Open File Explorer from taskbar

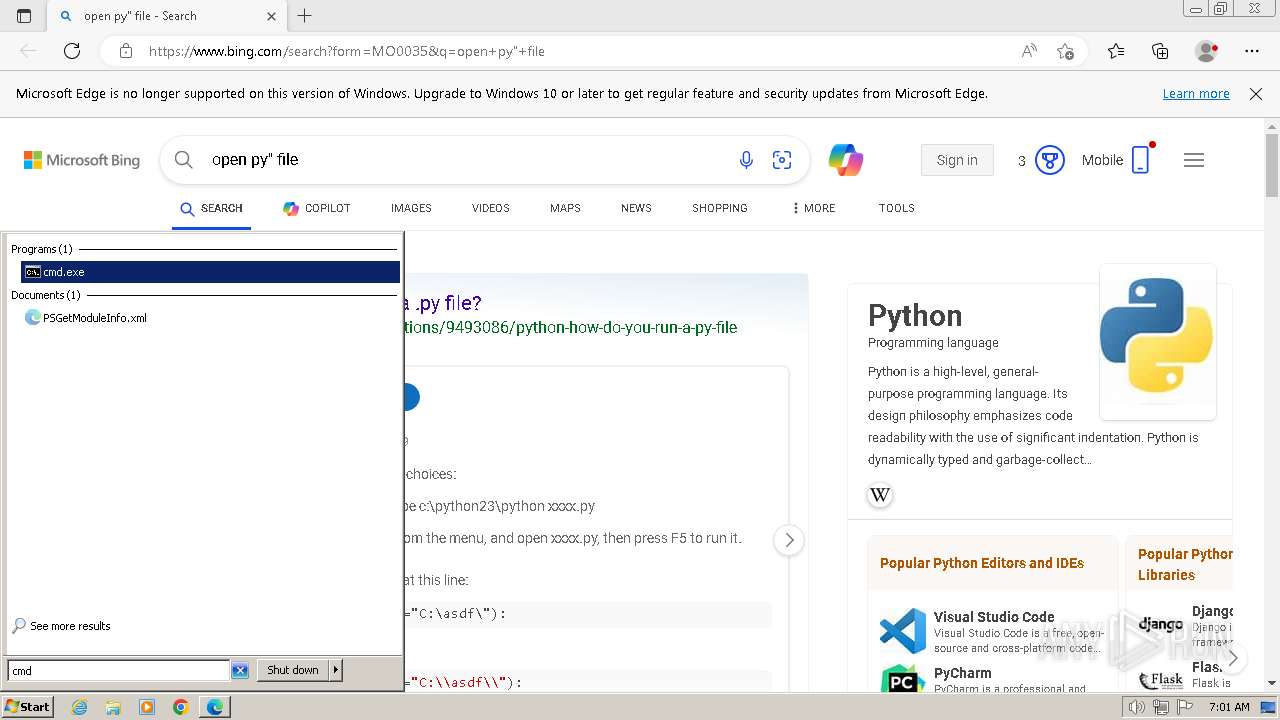tap(113, 707)
